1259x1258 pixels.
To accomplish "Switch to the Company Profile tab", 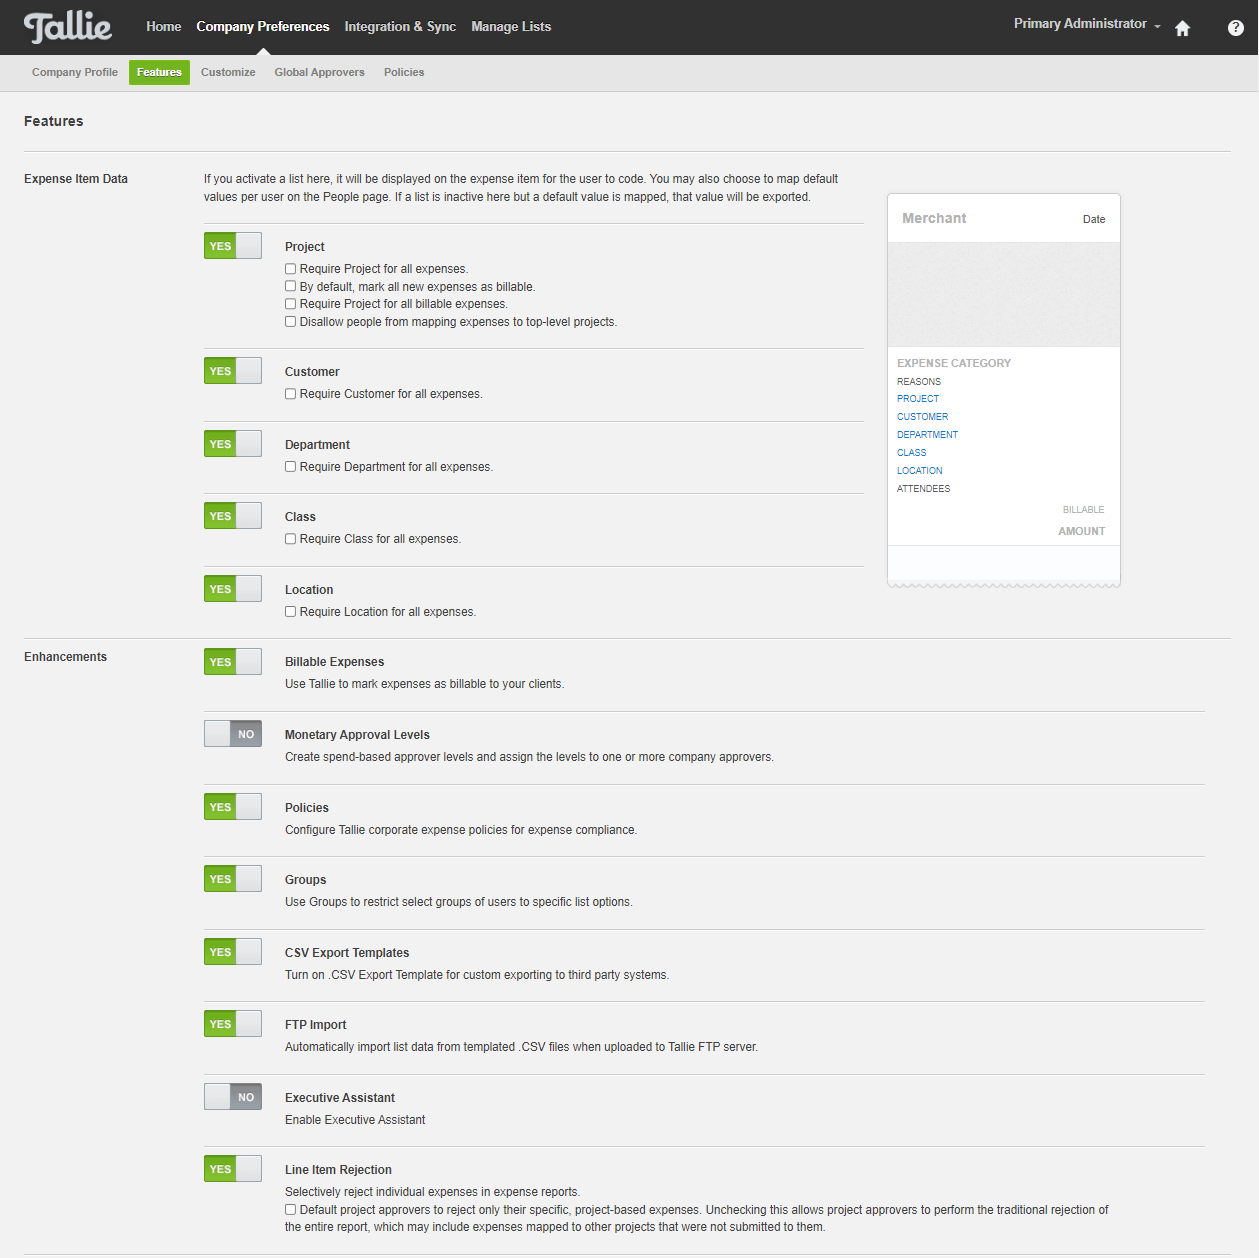I will point(75,72).
